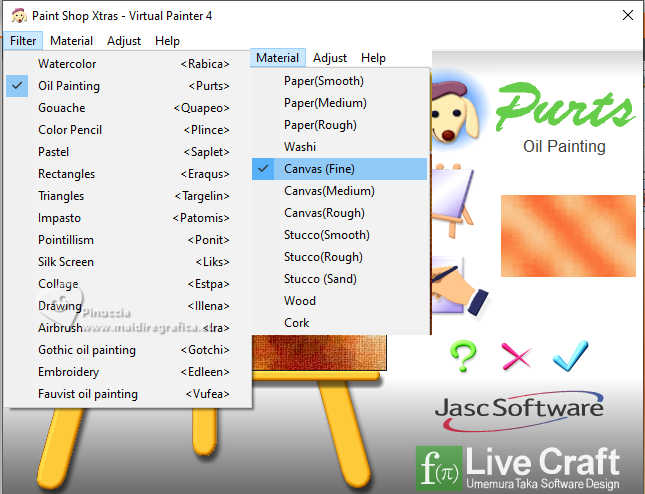Choose Paper(Smooth) material

pos(339,81)
